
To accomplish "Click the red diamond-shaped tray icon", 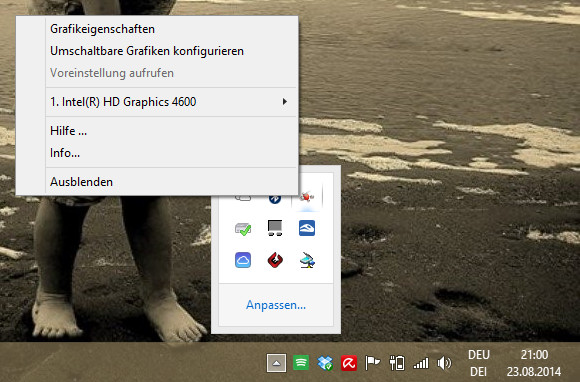I will (x=275, y=260).
